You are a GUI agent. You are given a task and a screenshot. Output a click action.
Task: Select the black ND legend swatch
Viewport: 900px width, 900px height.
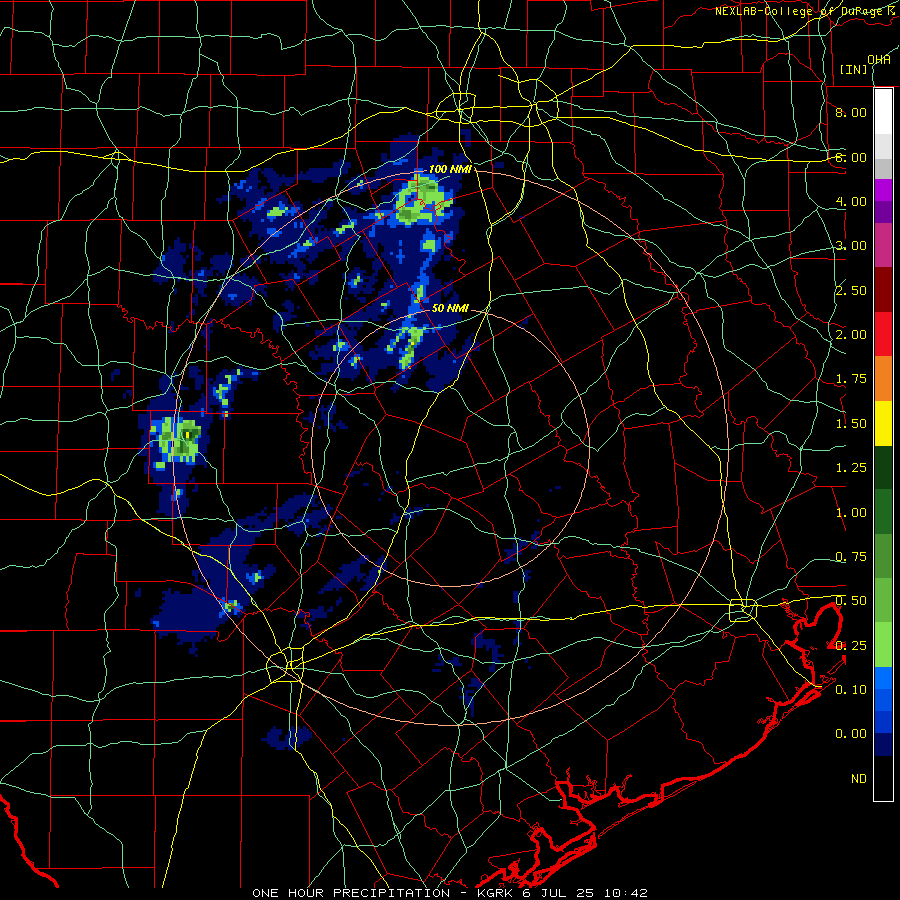pyautogui.click(x=883, y=778)
